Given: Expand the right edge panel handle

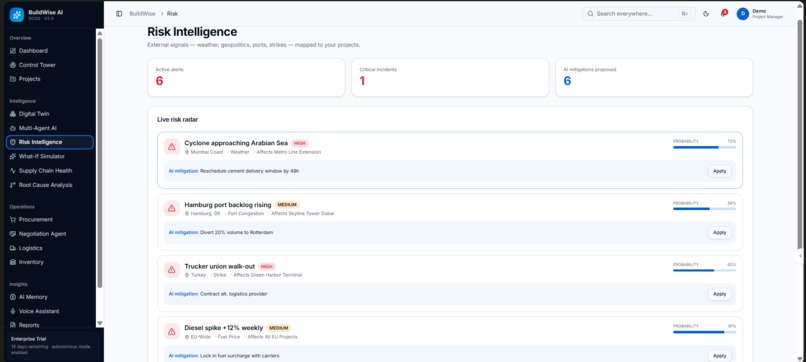Looking at the screenshot, I should [x=800, y=256].
